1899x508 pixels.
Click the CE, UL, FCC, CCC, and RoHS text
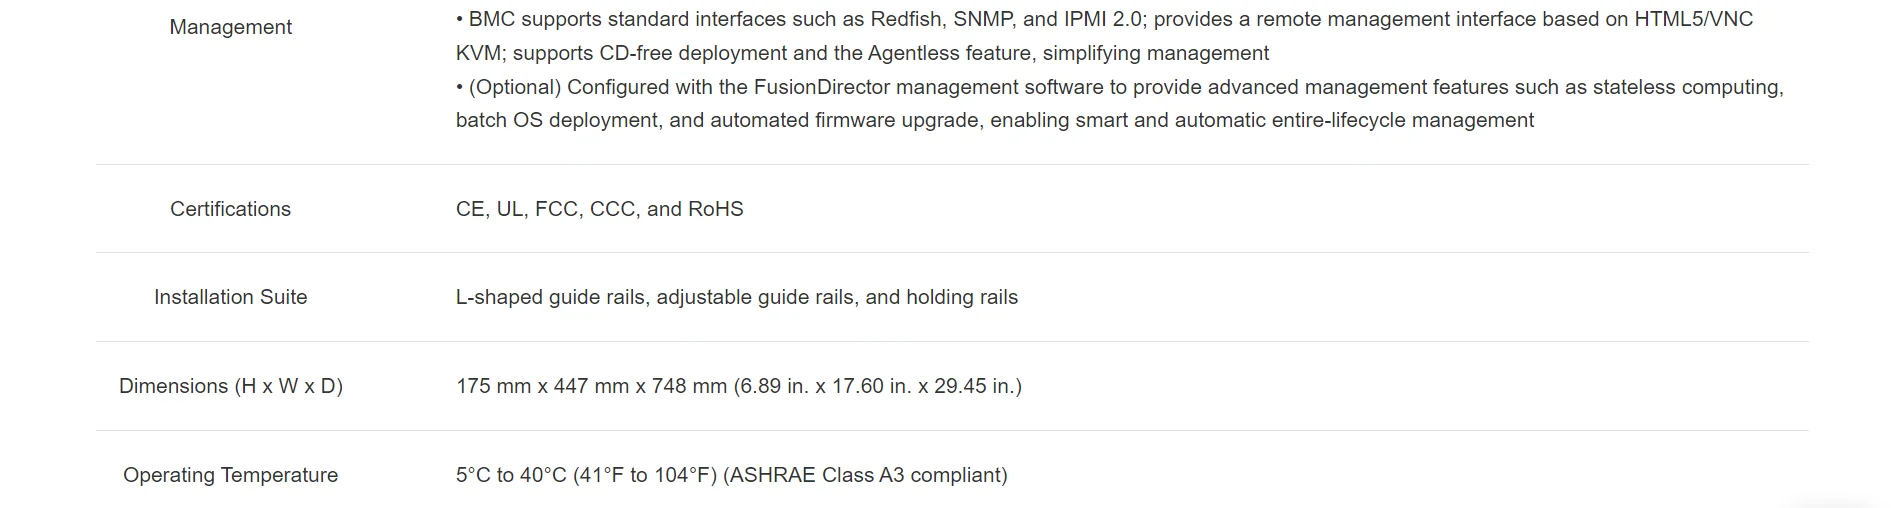click(x=599, y=209)
